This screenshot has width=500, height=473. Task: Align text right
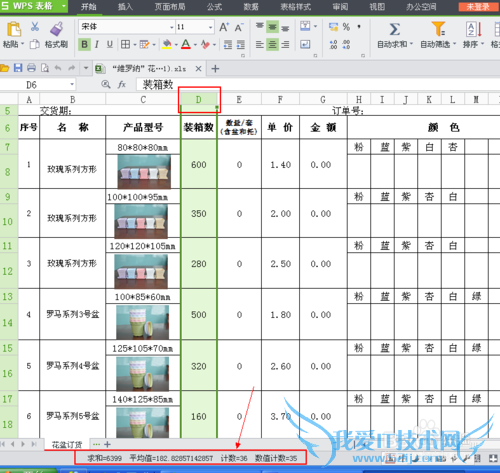point(285,44)
